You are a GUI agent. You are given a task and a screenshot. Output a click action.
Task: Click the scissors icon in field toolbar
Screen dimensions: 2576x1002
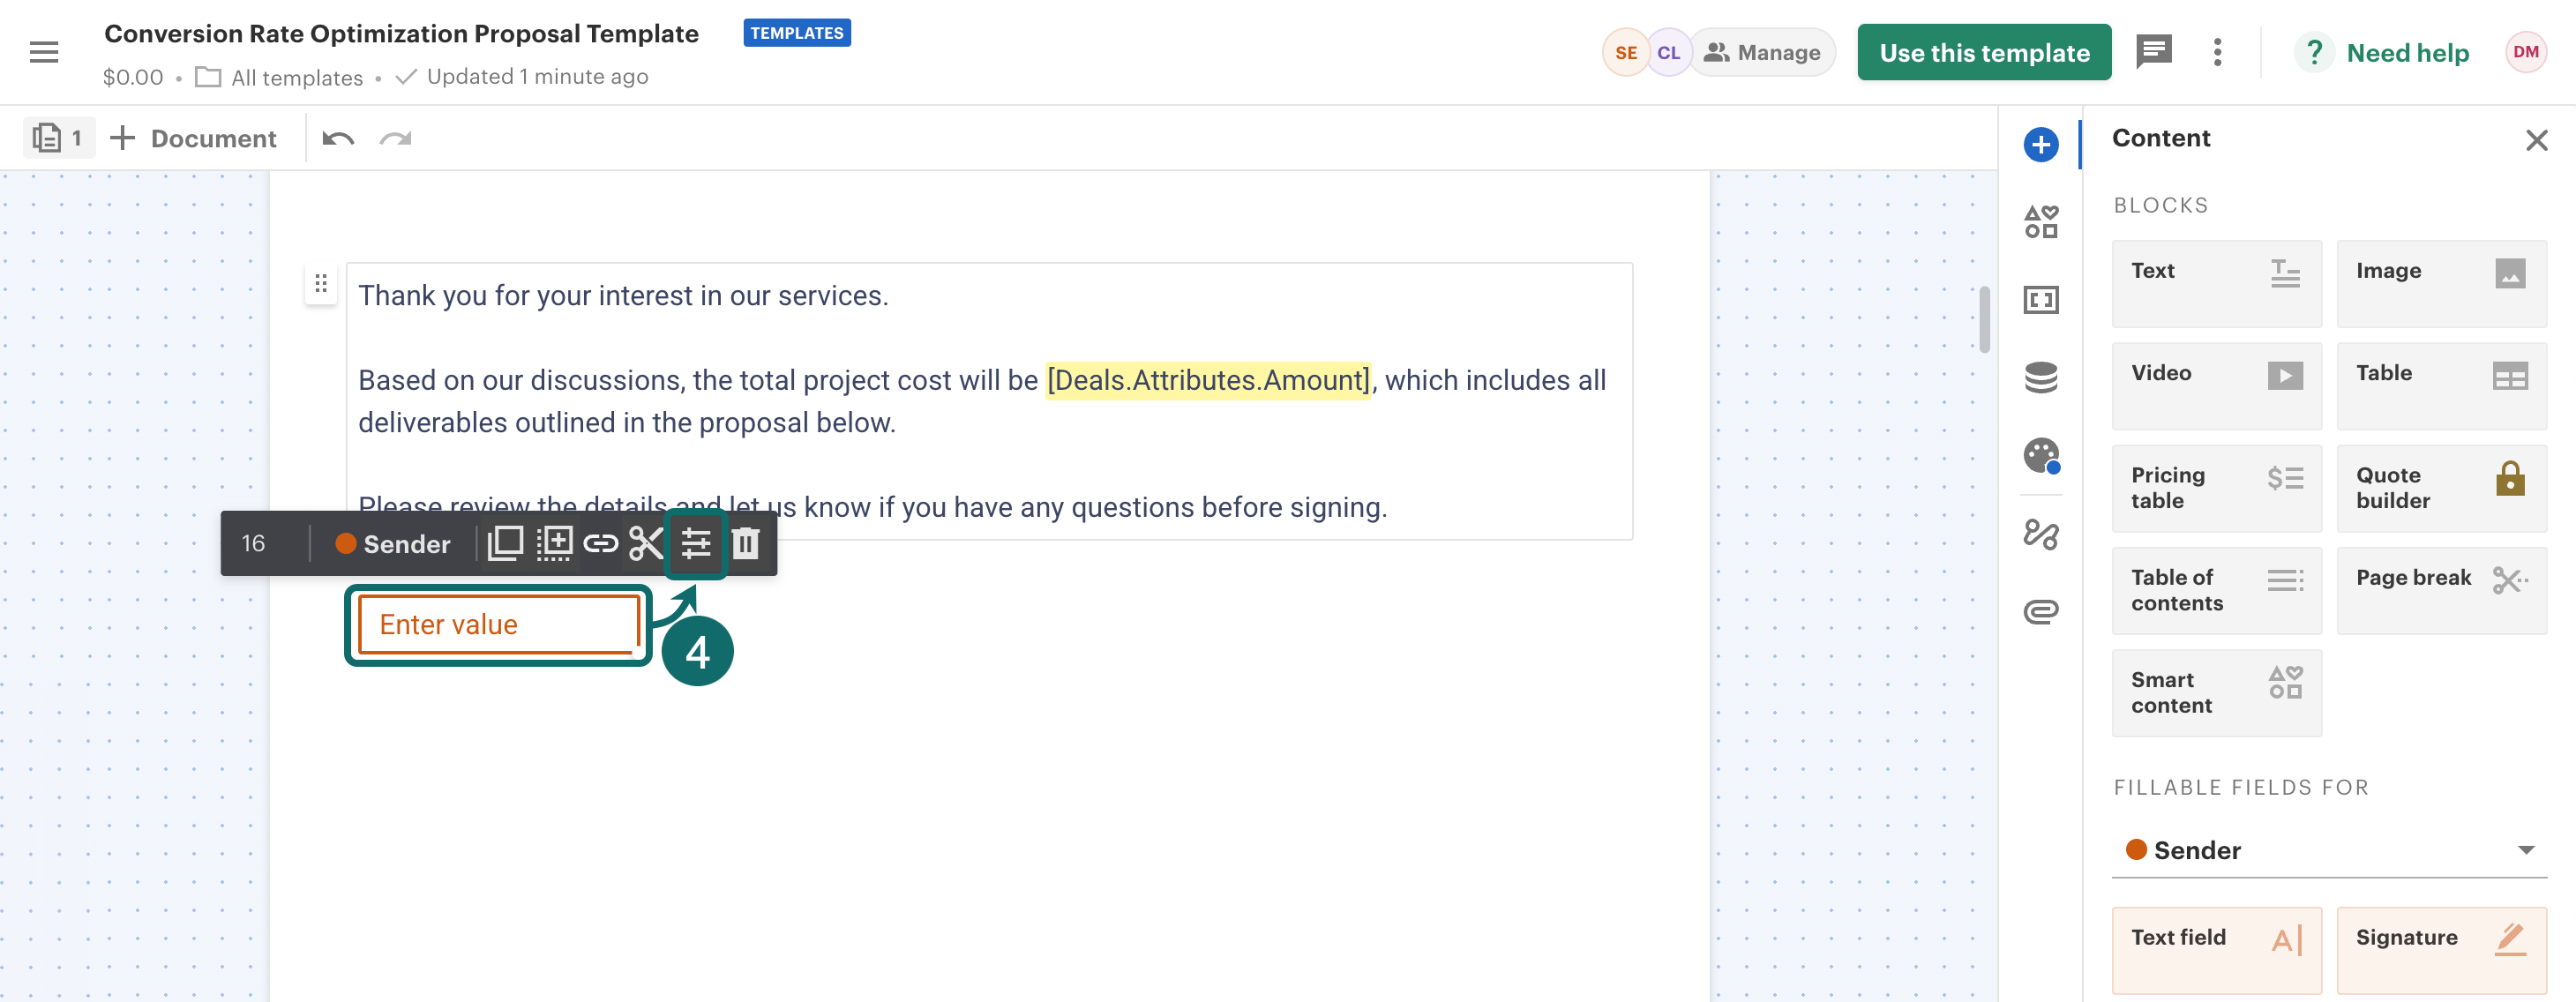[x=646, y=544]
